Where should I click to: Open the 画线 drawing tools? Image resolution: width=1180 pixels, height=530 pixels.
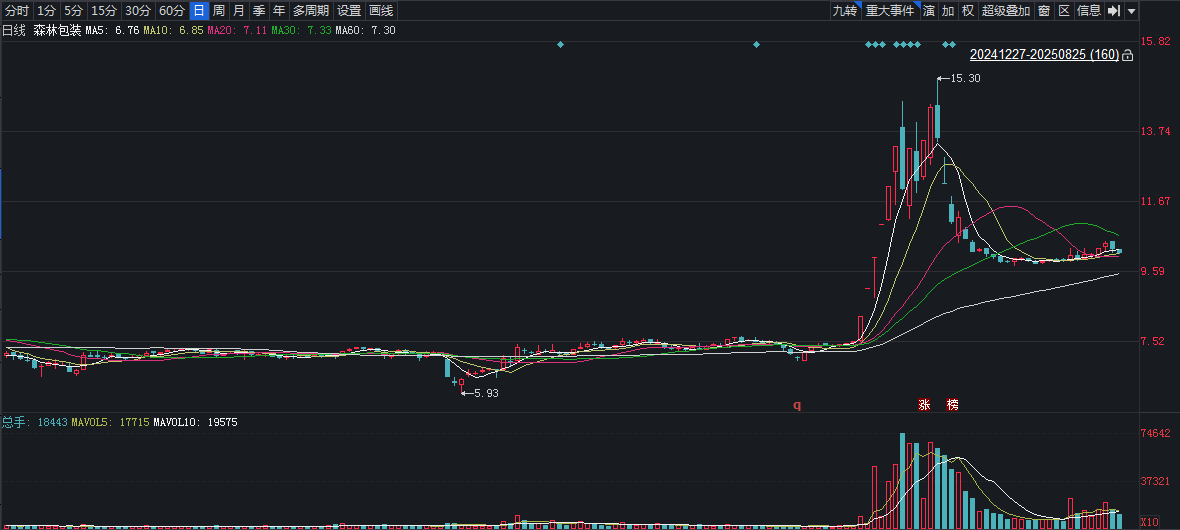[x=382, y=11]
